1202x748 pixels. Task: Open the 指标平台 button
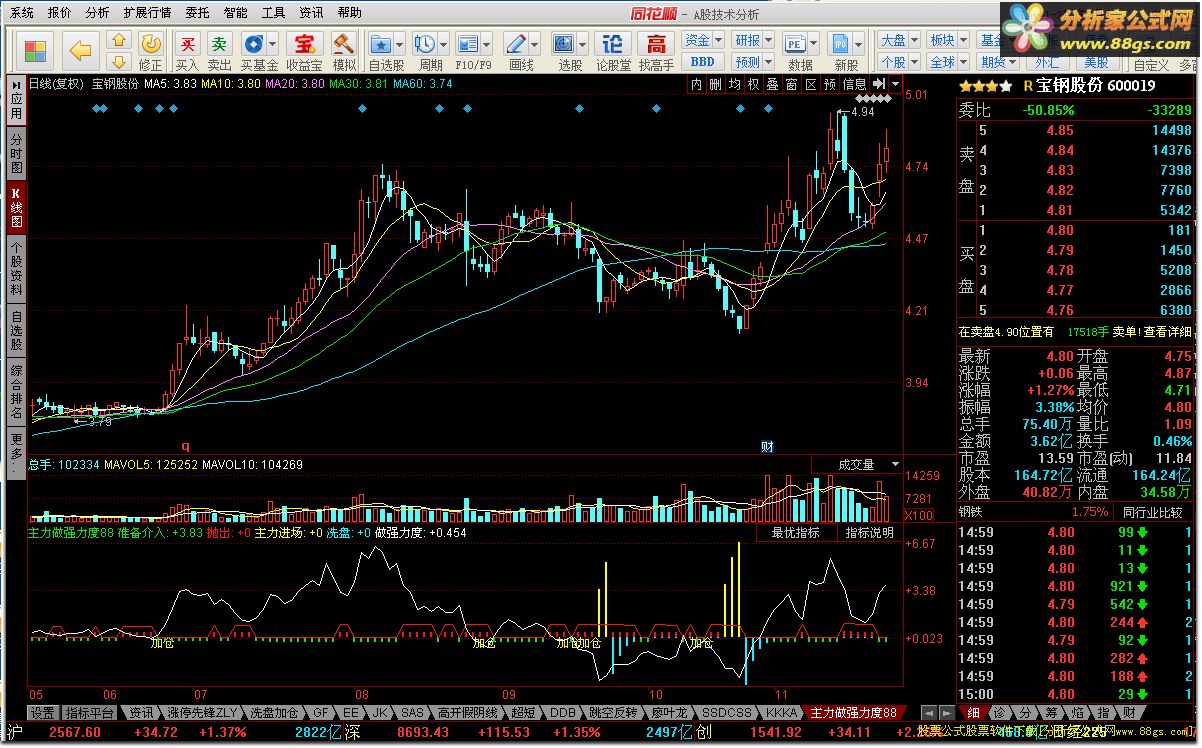[x=89, y=713]
